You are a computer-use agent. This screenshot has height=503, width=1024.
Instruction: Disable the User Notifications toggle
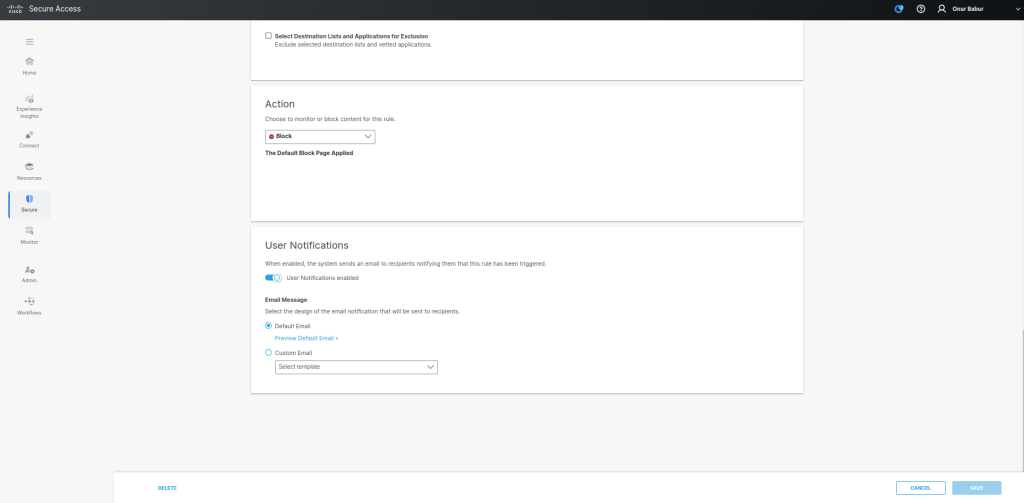click(273, 277)
